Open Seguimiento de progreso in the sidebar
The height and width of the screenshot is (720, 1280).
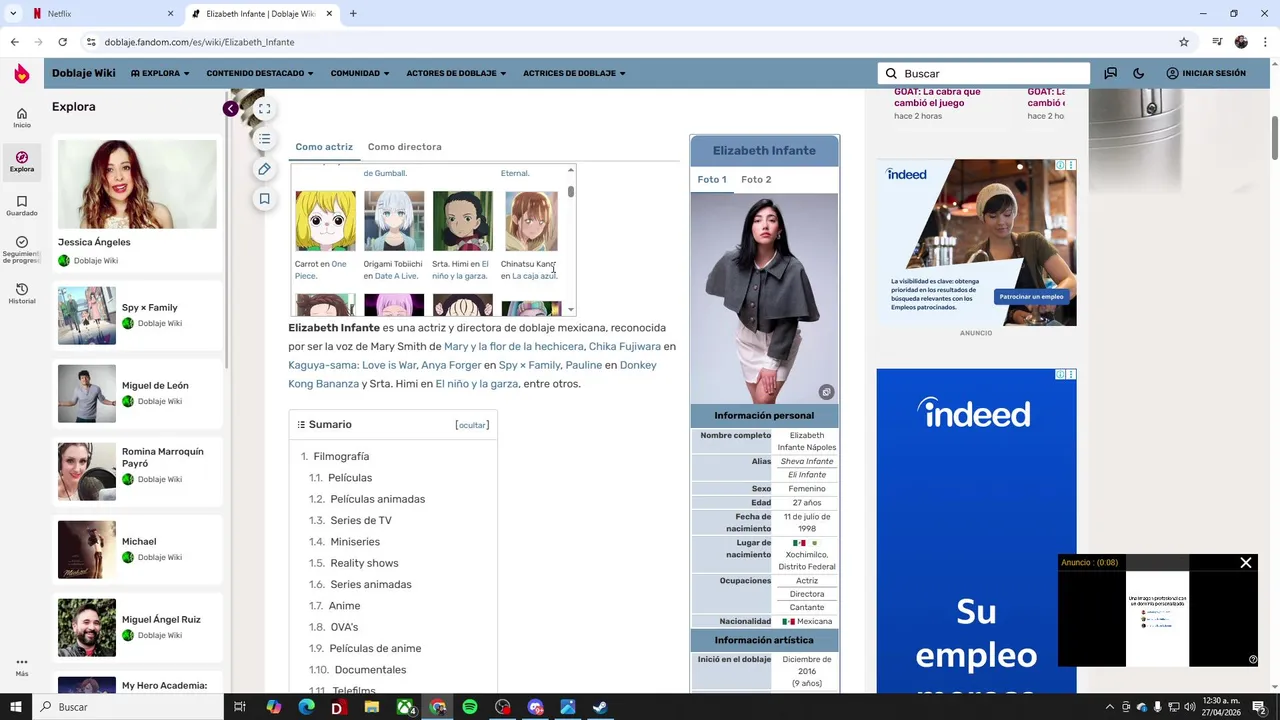(21, 249)
